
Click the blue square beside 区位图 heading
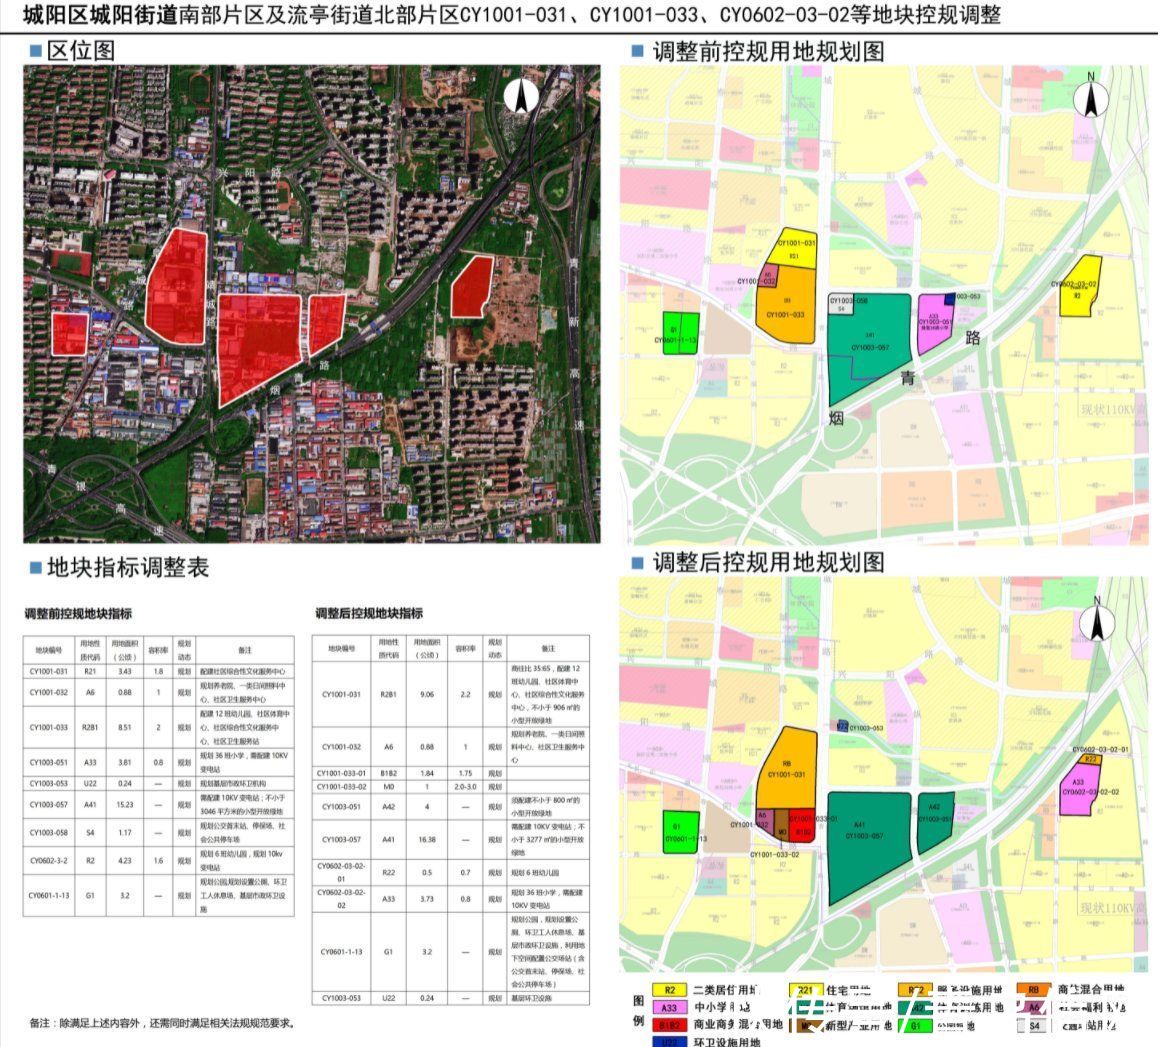pyautogui.click(x=35, y=50)
